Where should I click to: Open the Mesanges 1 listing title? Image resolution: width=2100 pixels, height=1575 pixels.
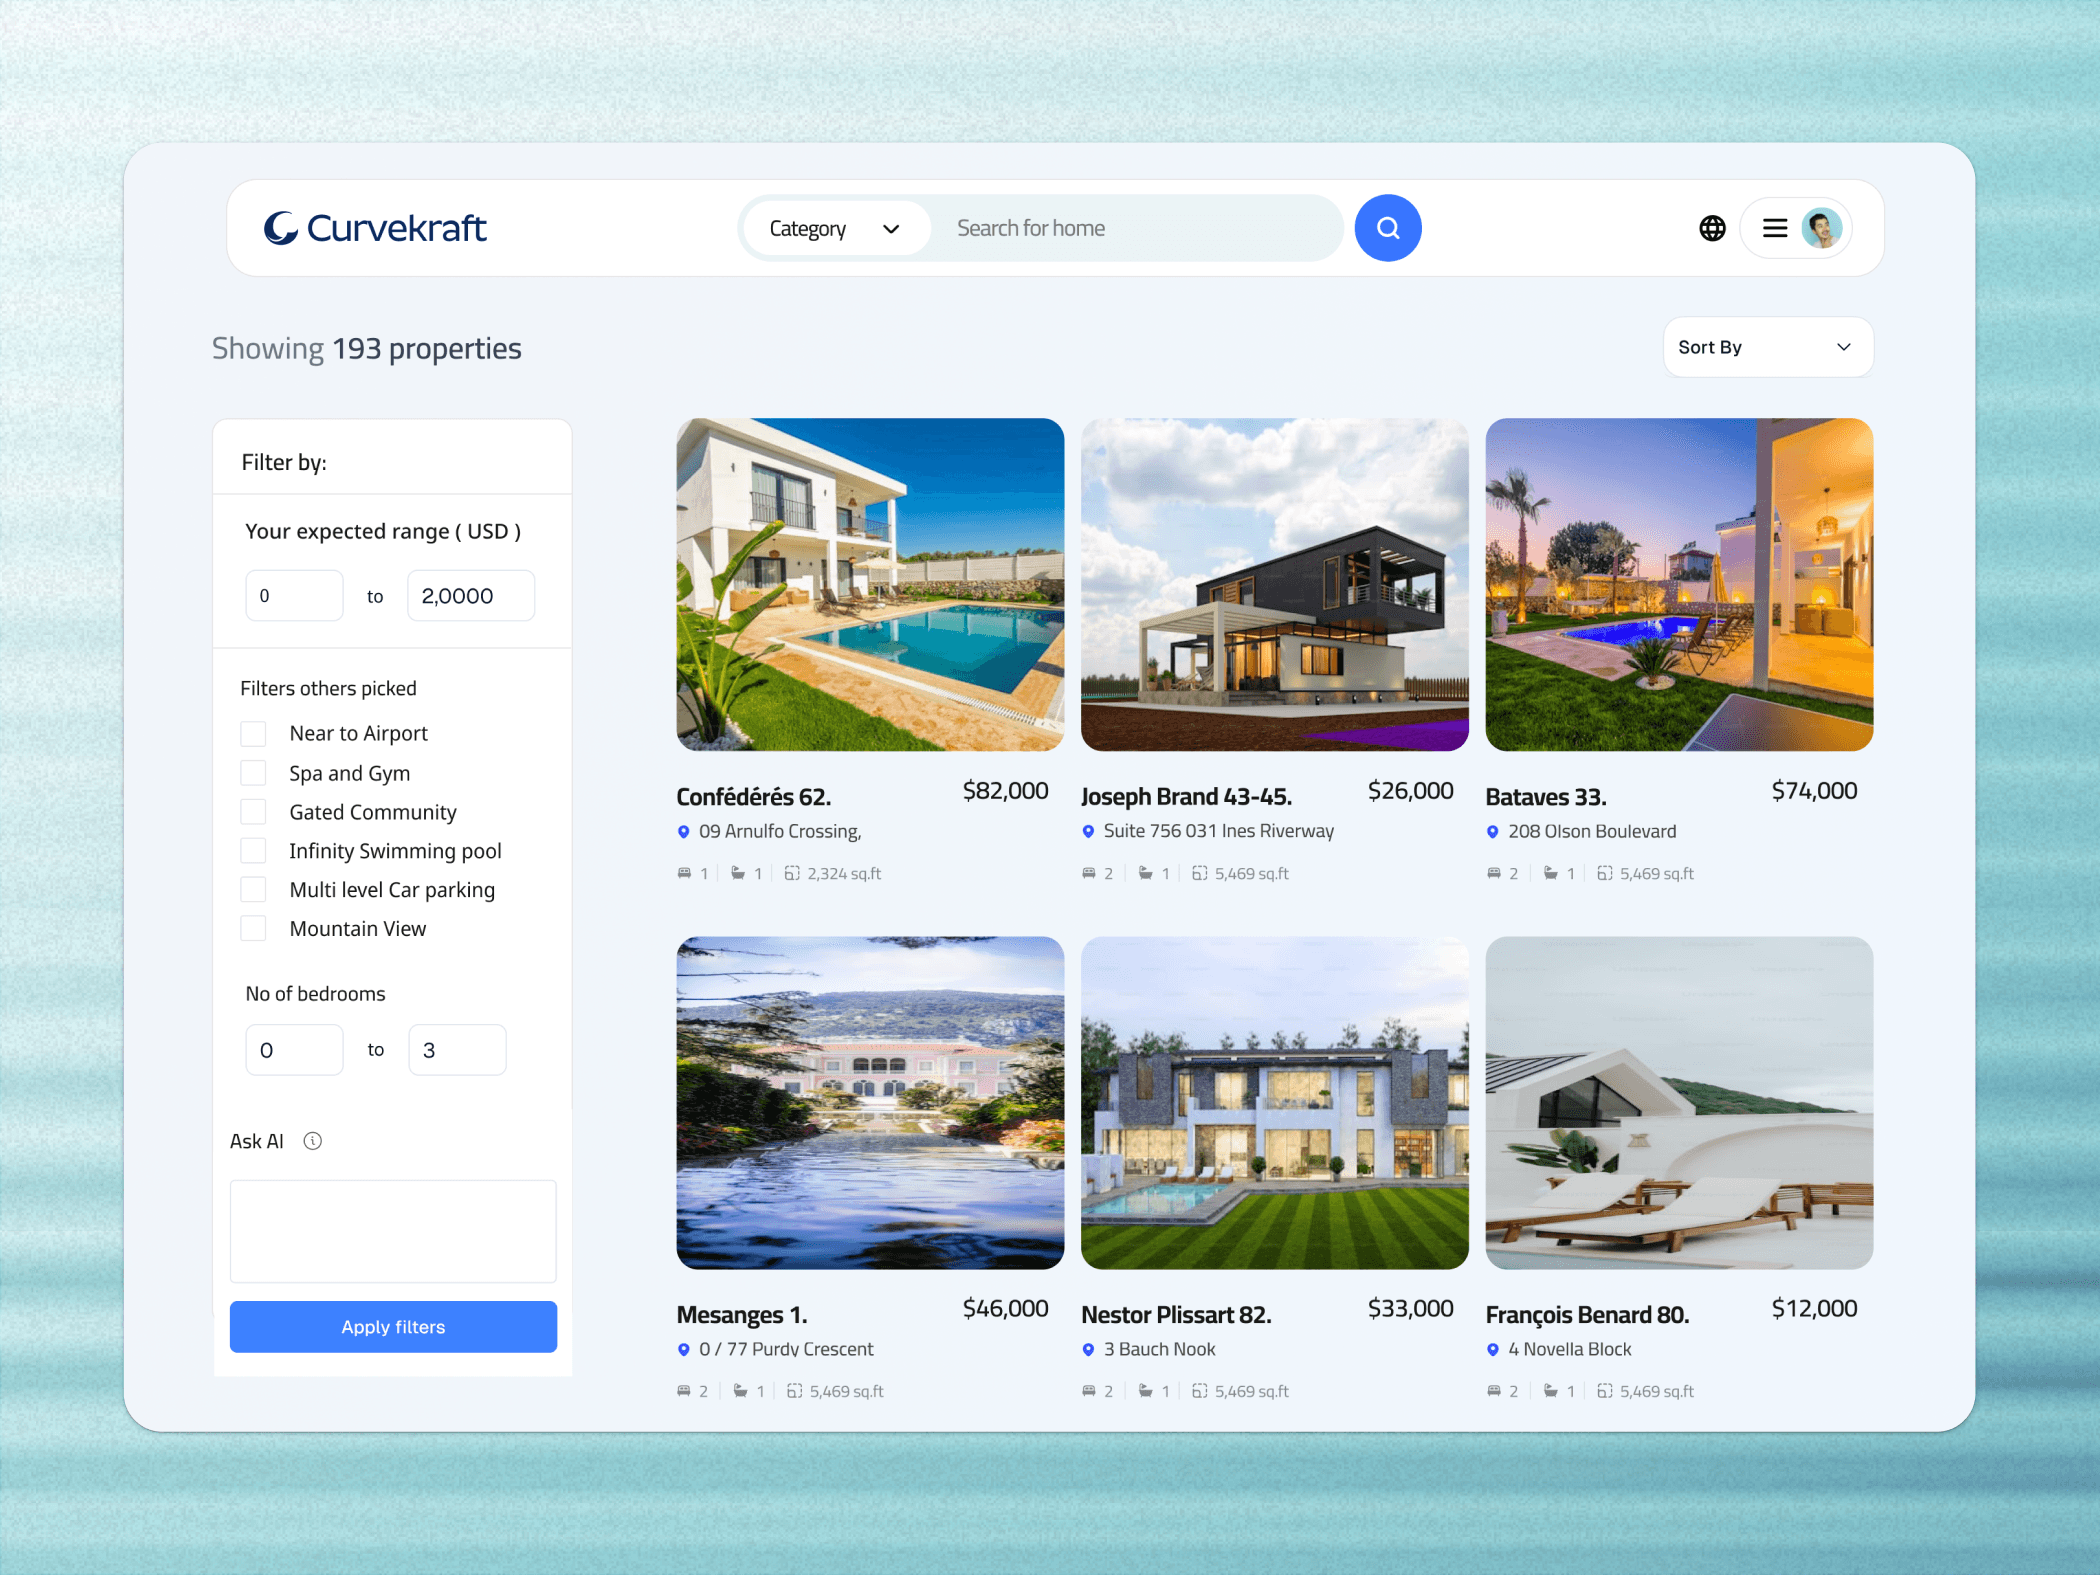tap(741, 1315)
